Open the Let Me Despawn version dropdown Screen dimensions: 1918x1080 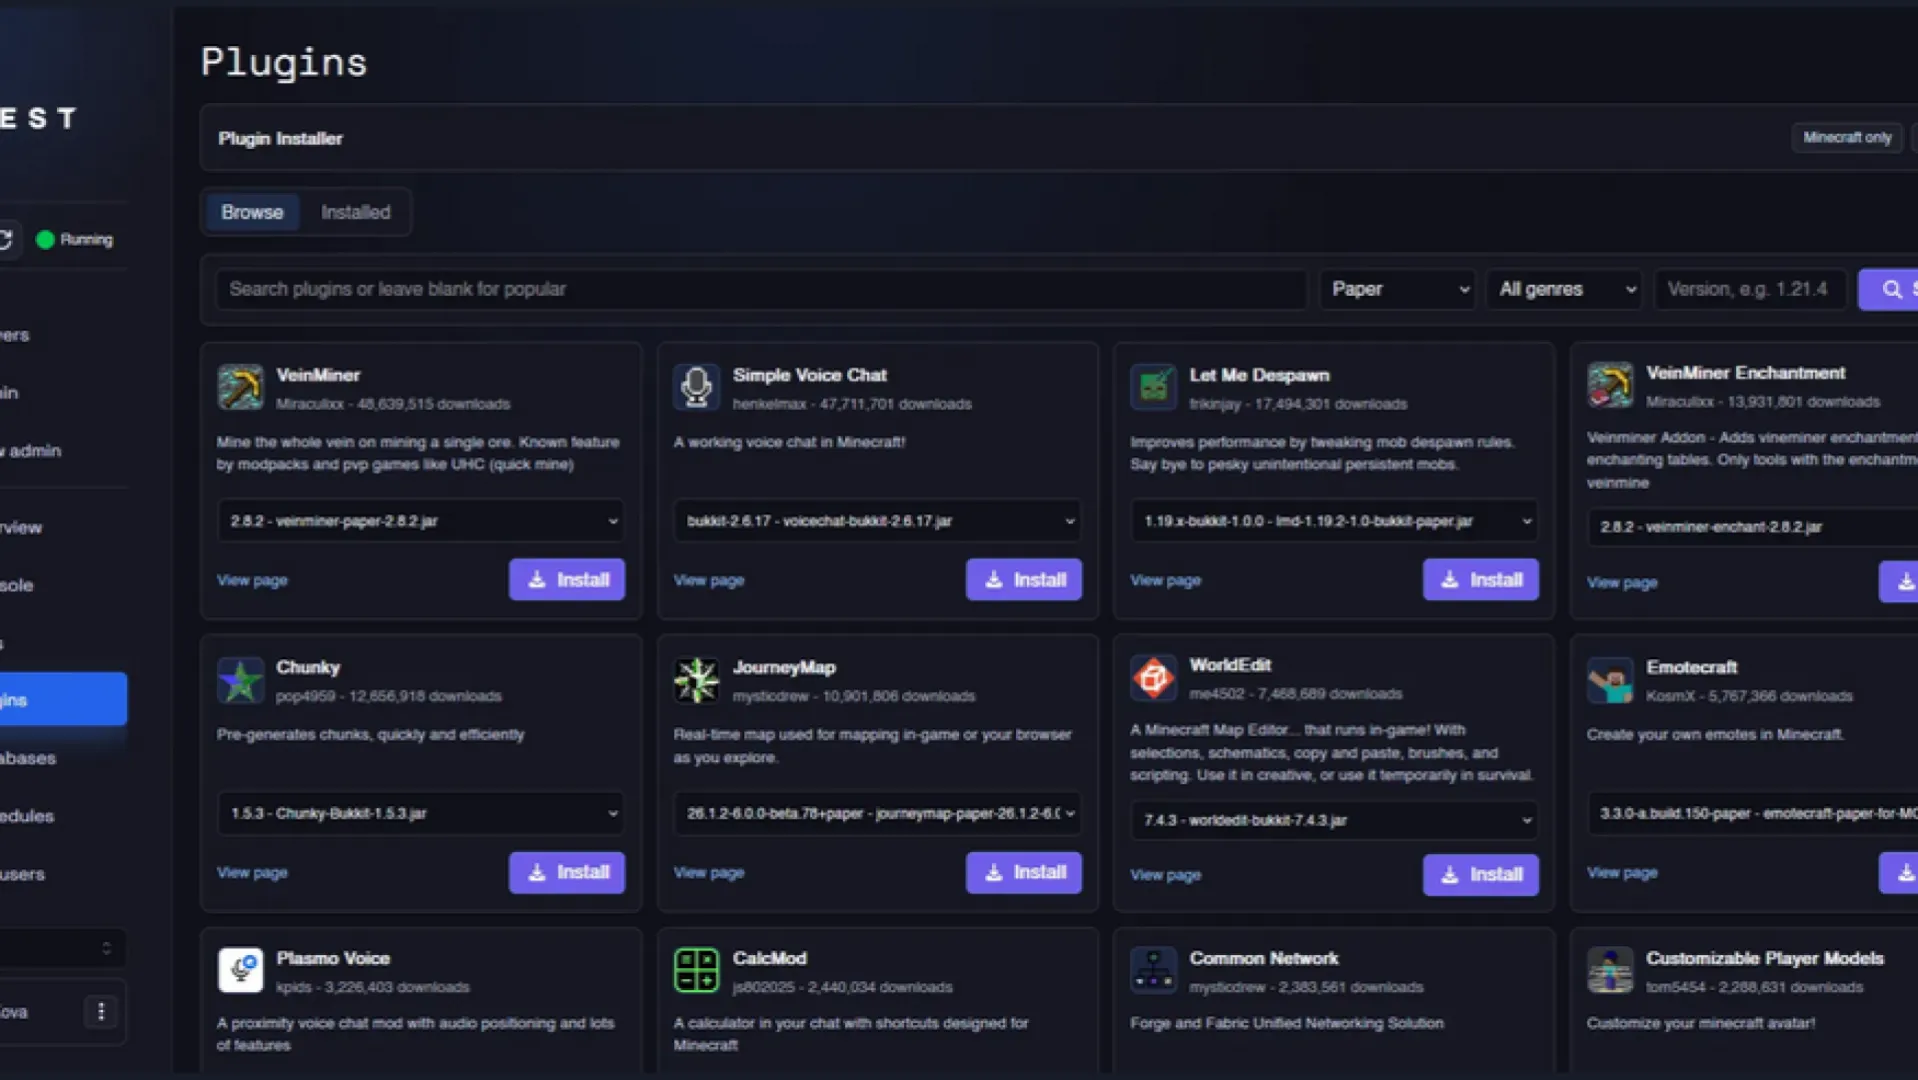tap(1334, 521)
